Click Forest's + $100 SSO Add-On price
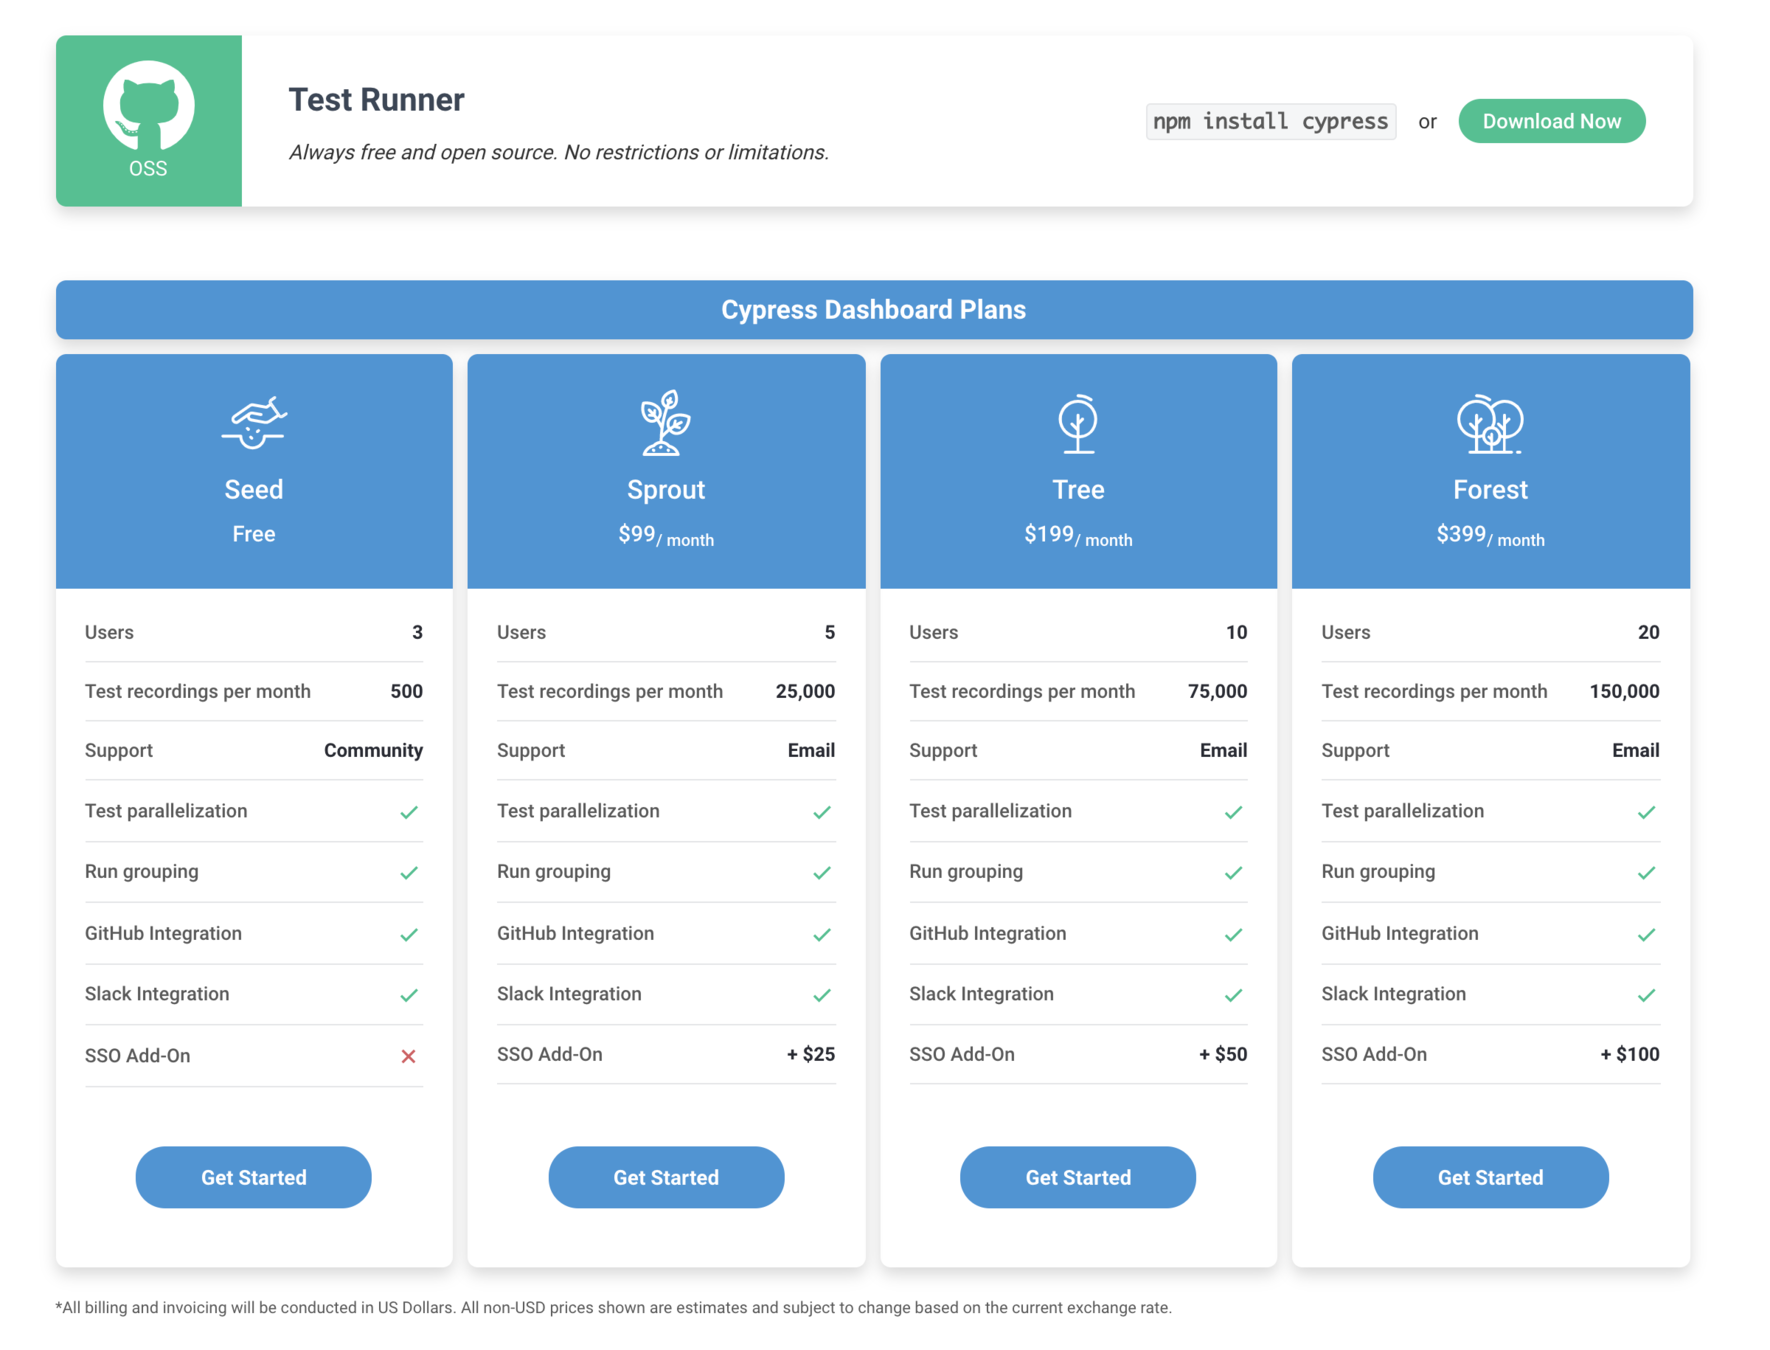This screenshot has height=1350, width=1770. tap(1630, 1054)
